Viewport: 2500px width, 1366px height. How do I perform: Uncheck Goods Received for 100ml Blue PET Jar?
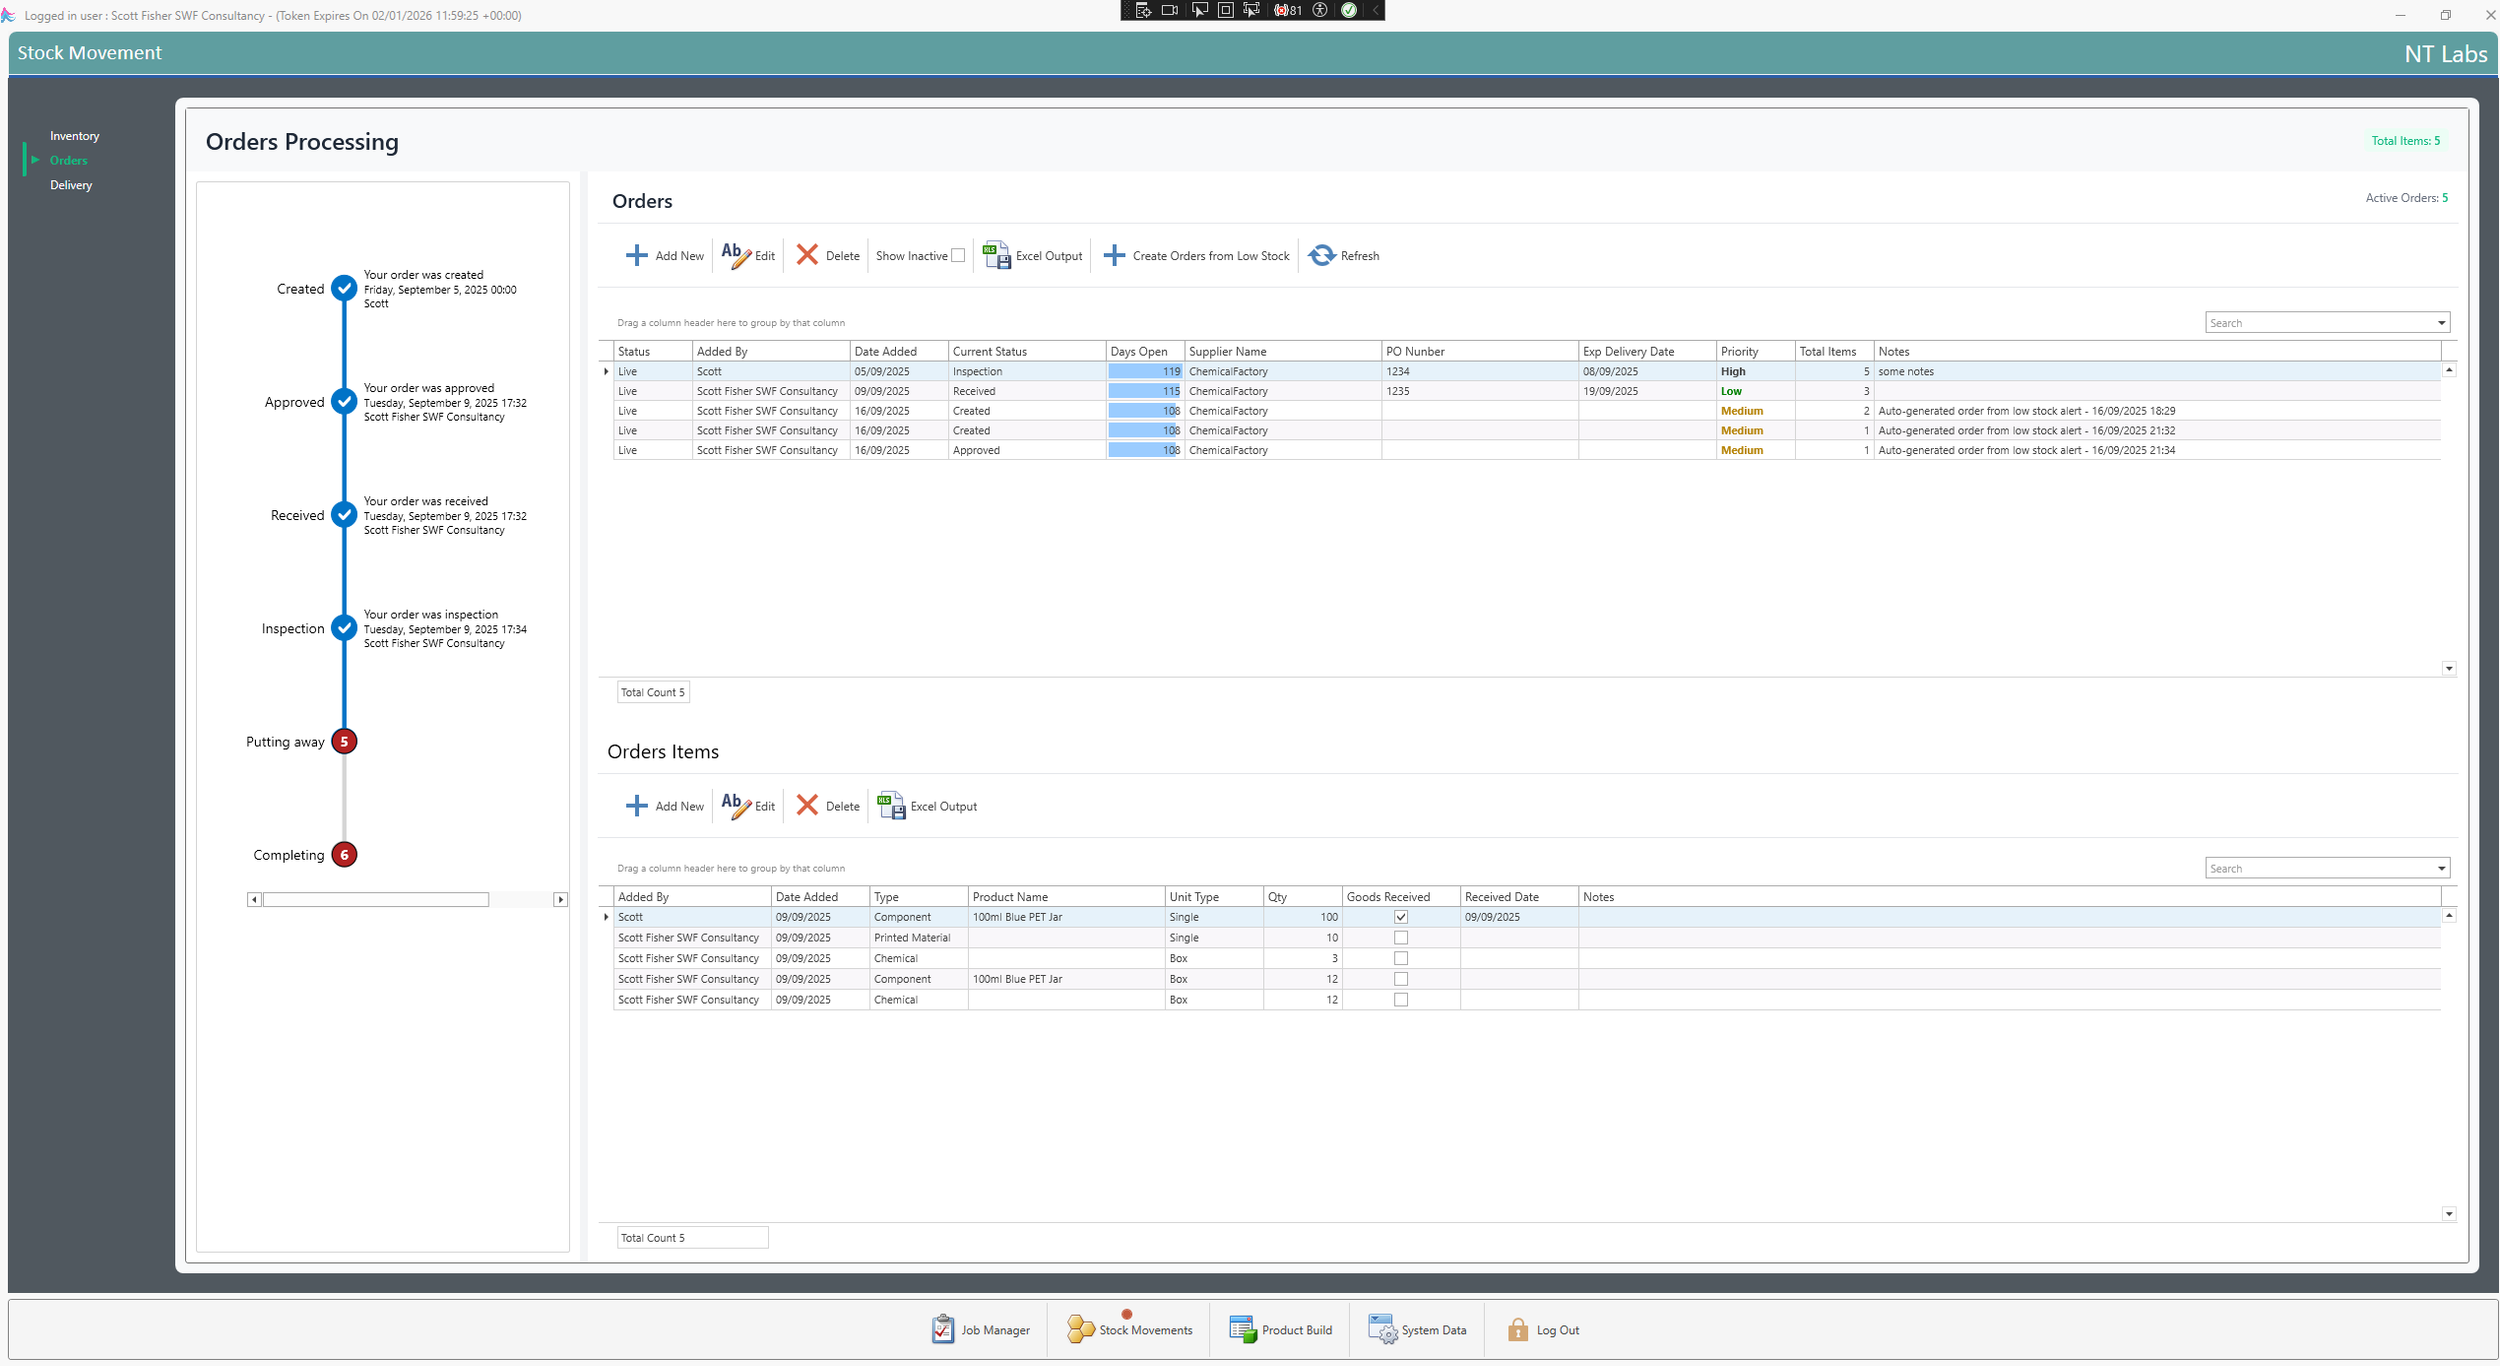coord(1400,917)
